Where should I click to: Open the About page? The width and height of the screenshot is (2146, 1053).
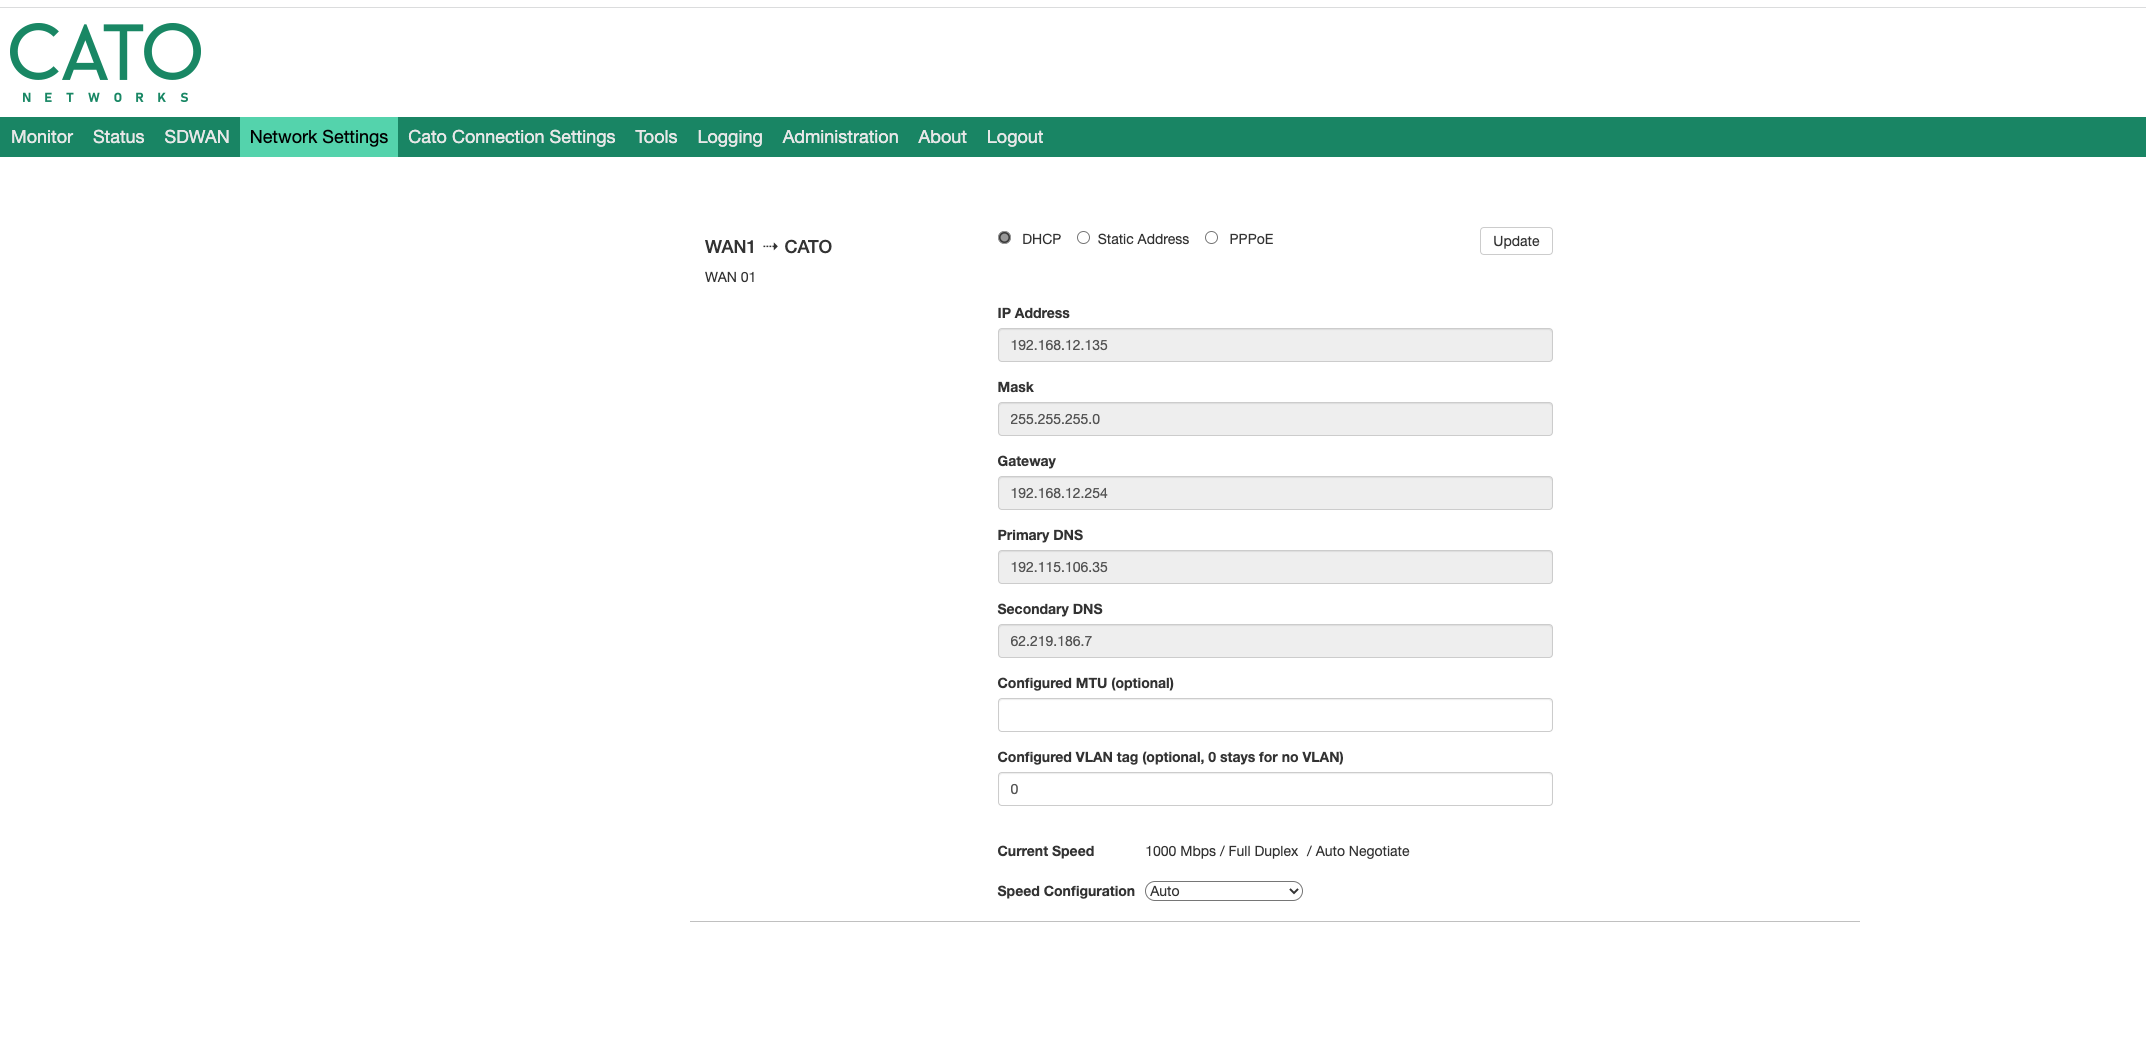(942, 137)
